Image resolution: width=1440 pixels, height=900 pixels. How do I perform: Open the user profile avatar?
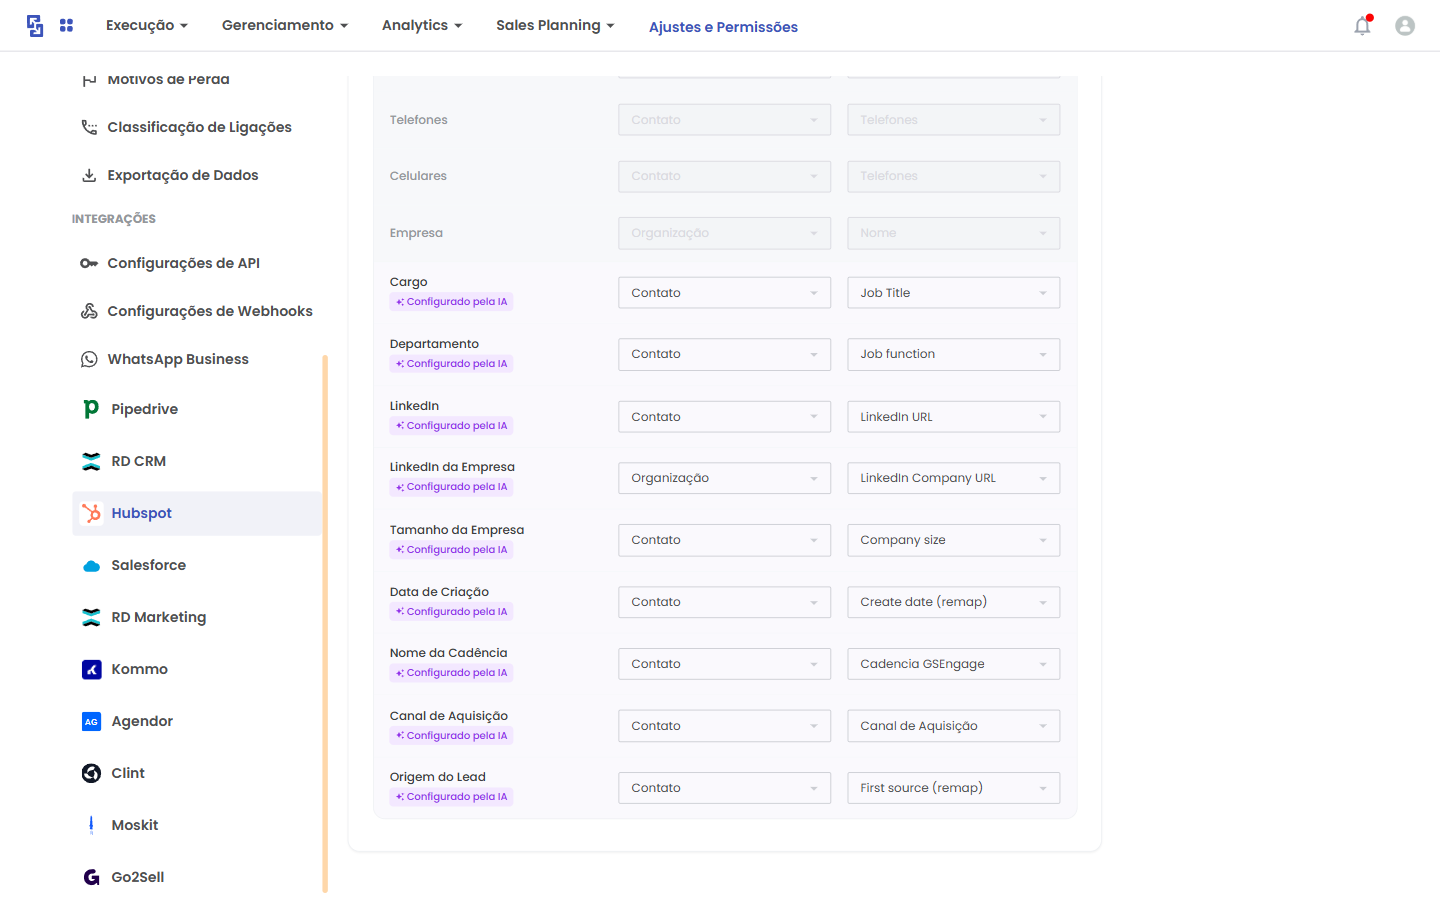1405,26
